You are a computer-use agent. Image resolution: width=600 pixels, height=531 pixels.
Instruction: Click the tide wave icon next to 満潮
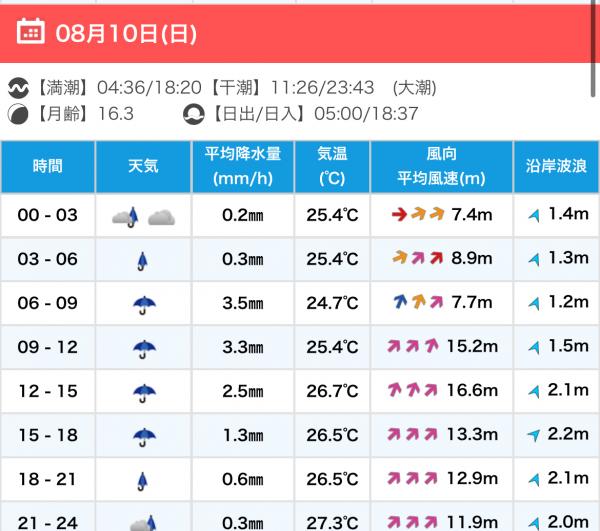coord(18,88)
